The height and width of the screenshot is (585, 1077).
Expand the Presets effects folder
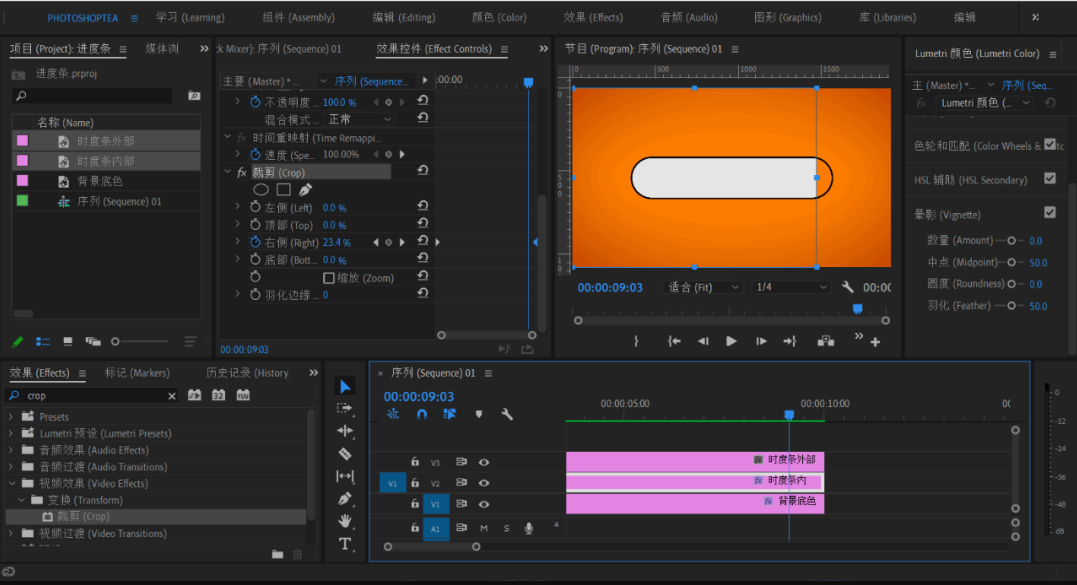point(12,417)
